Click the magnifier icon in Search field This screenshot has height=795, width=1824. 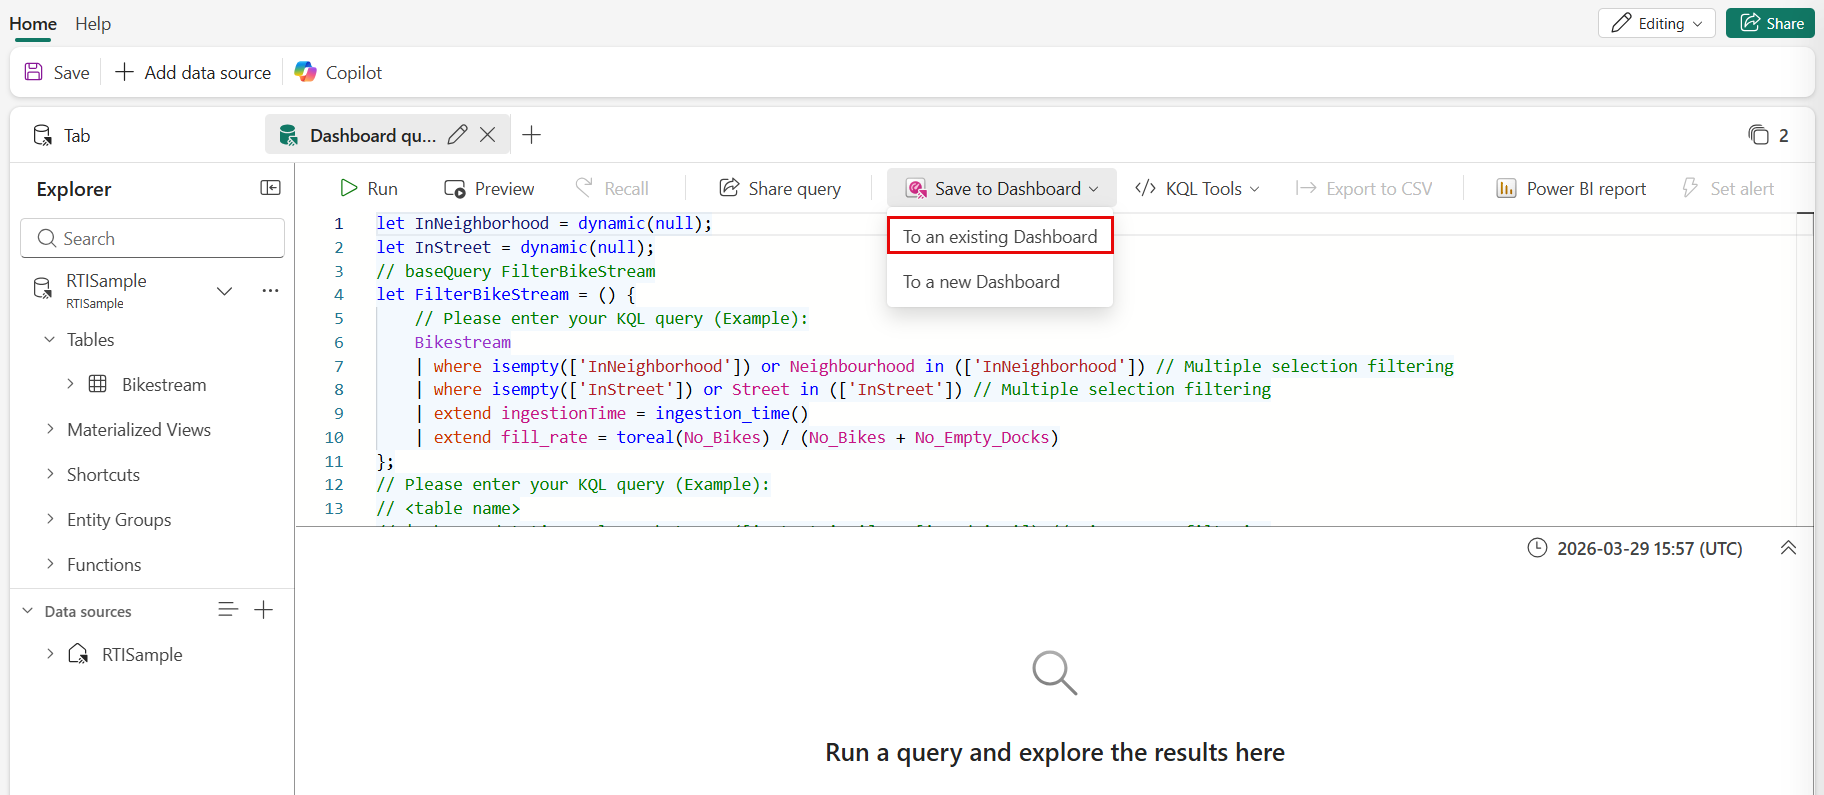[x=46, y=238]
